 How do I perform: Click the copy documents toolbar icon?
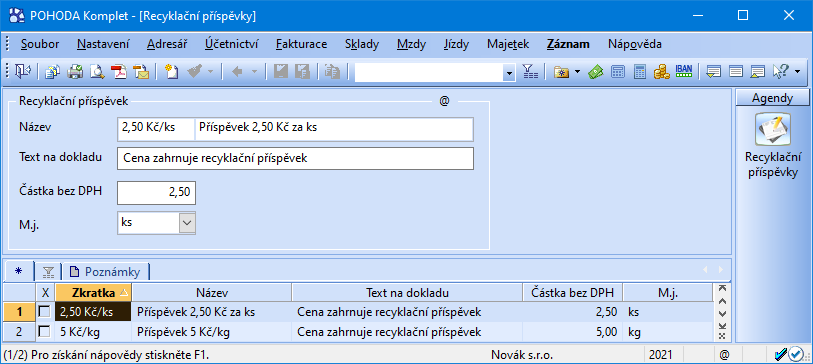tap(52, 72)
